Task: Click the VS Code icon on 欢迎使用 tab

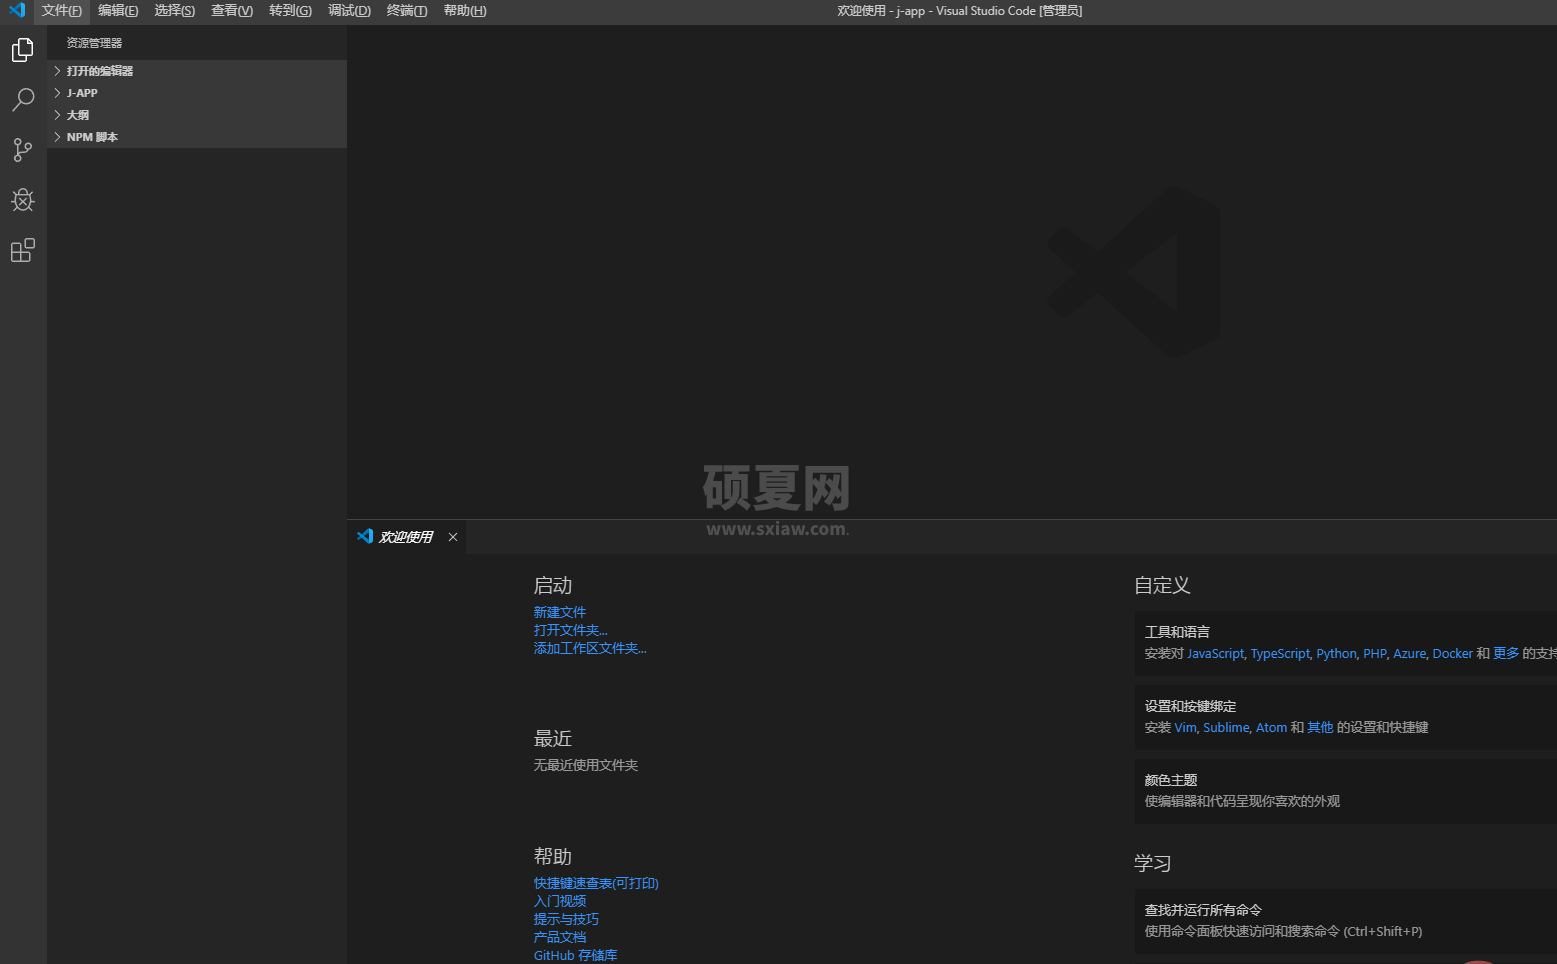Action: 365,536
